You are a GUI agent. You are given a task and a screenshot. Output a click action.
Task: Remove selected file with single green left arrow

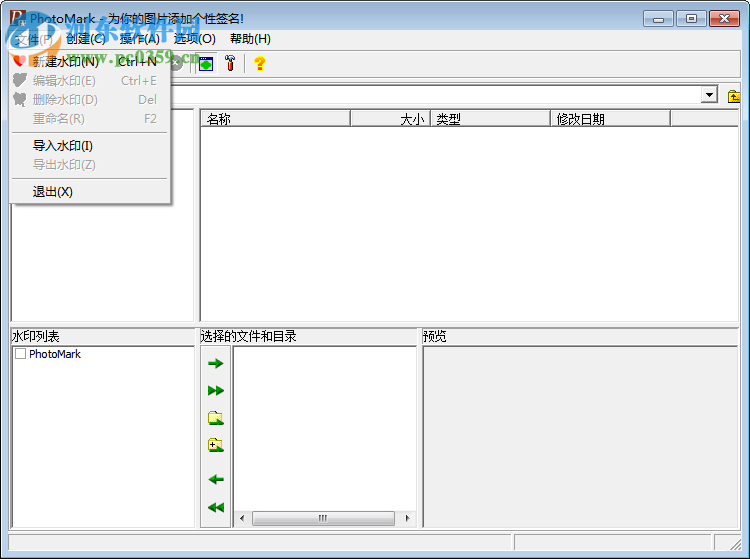(x=216, y=479)
